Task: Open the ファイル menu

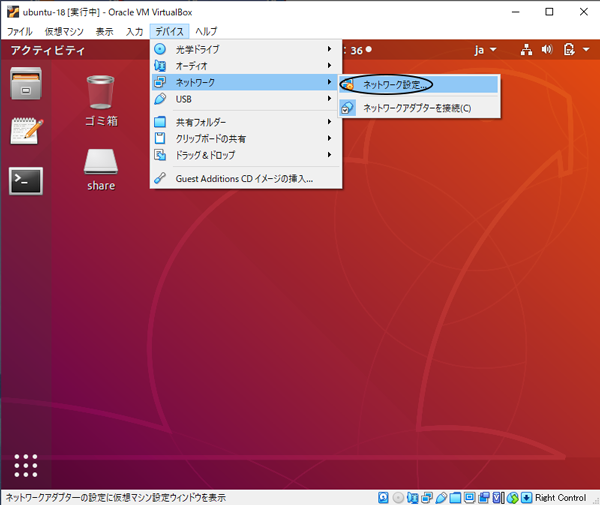Action: (x=20, y=31)
